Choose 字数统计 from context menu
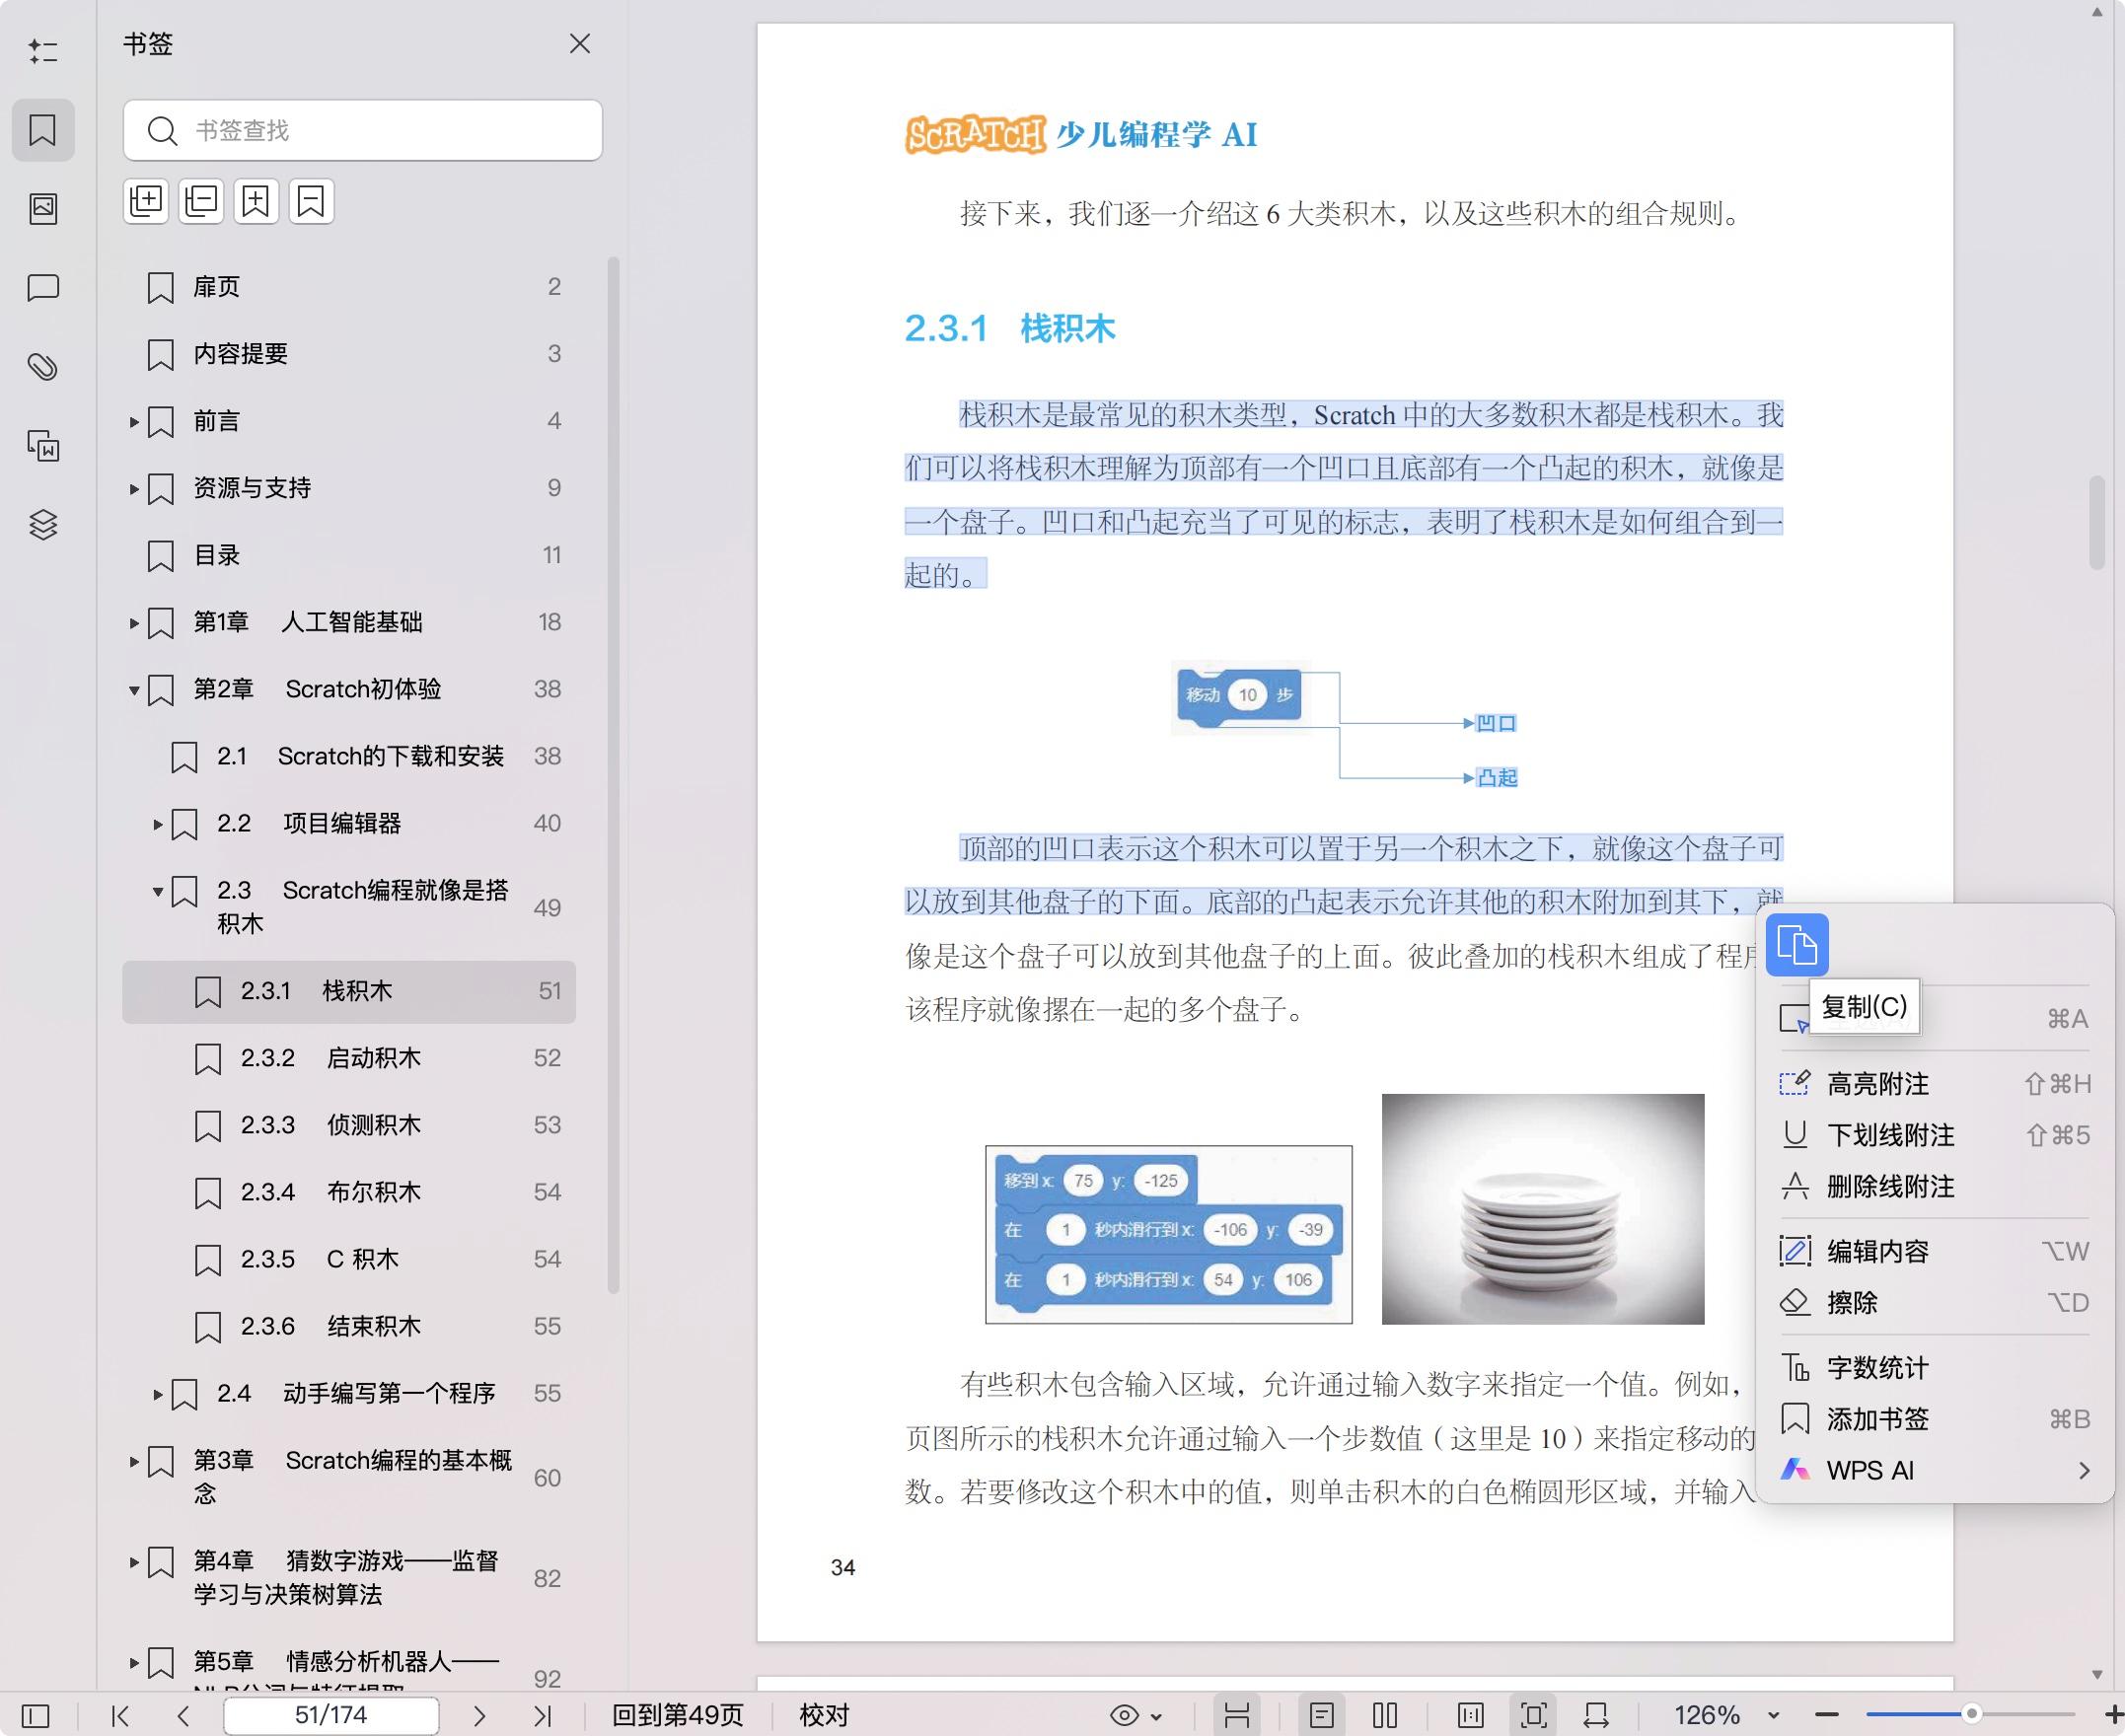The width and height of the screenshot is (2125, 1736). point(1935,1368)
